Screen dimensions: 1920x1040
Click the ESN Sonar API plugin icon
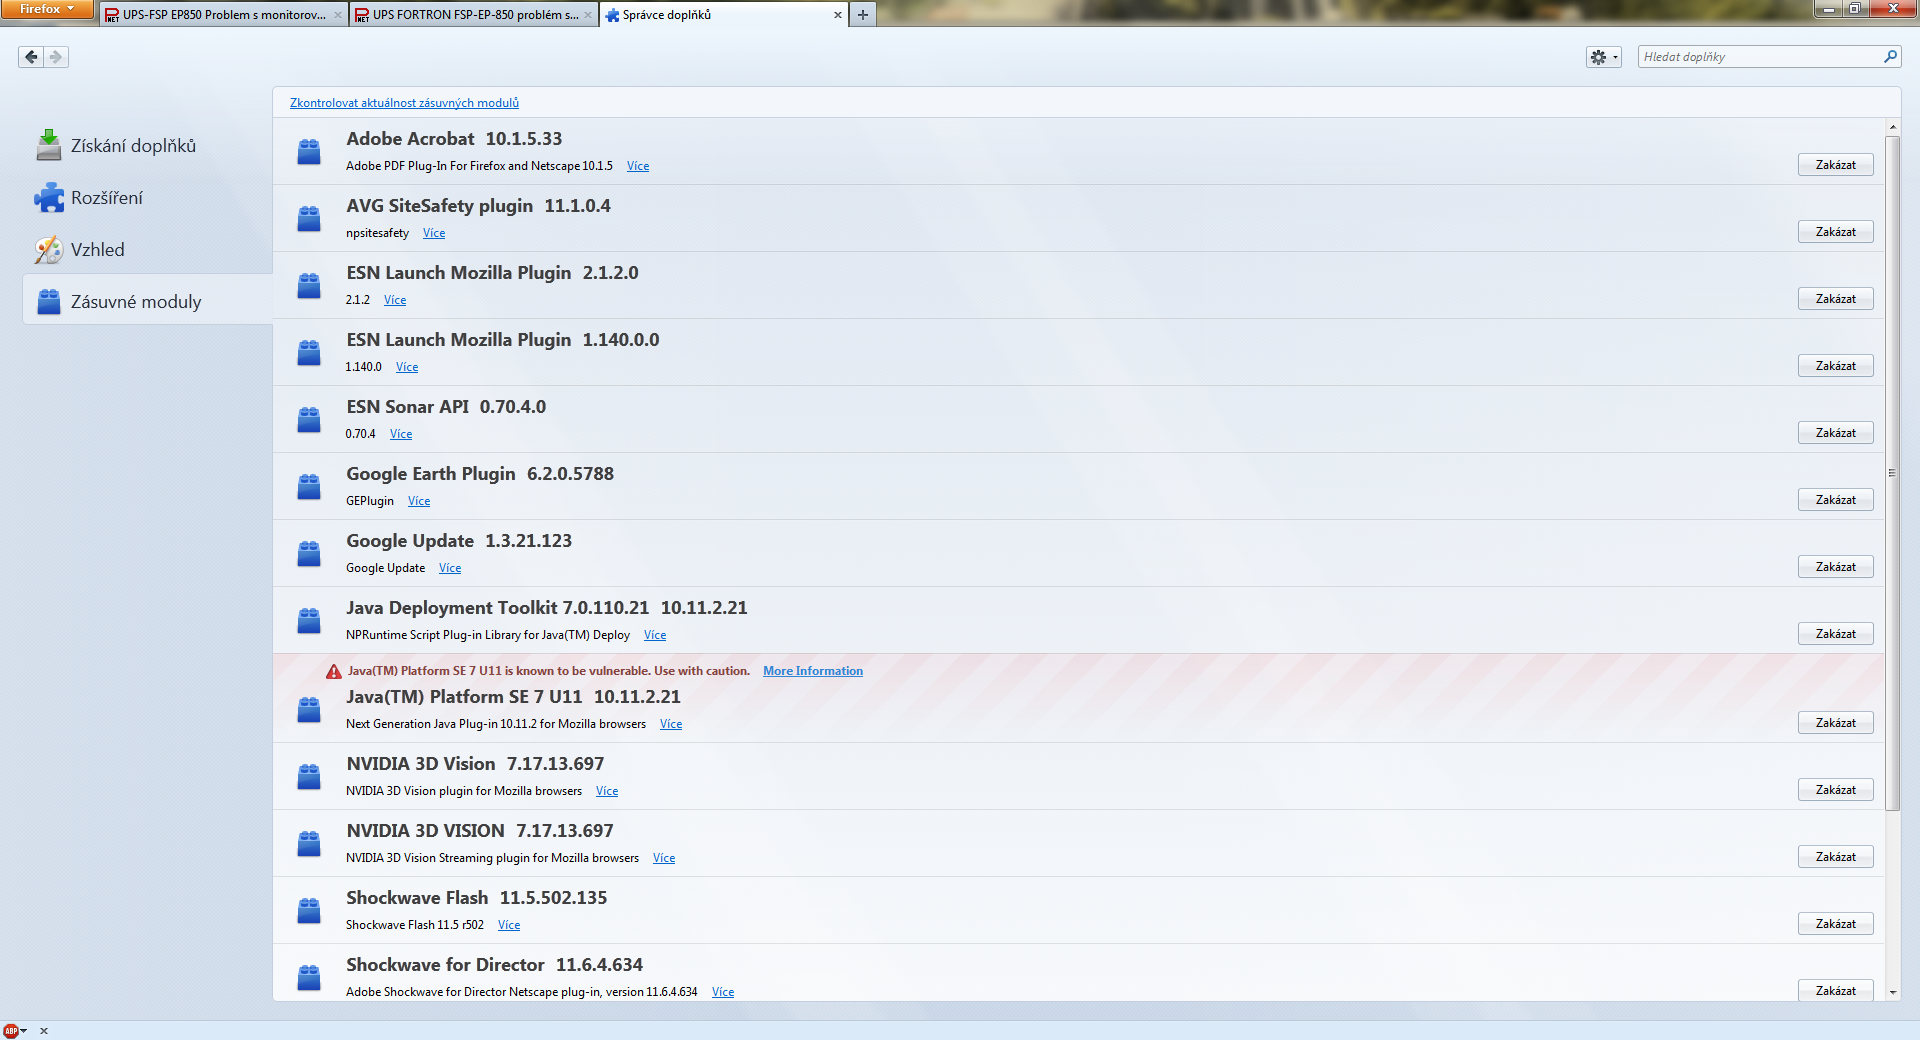[x=309, y=419]
